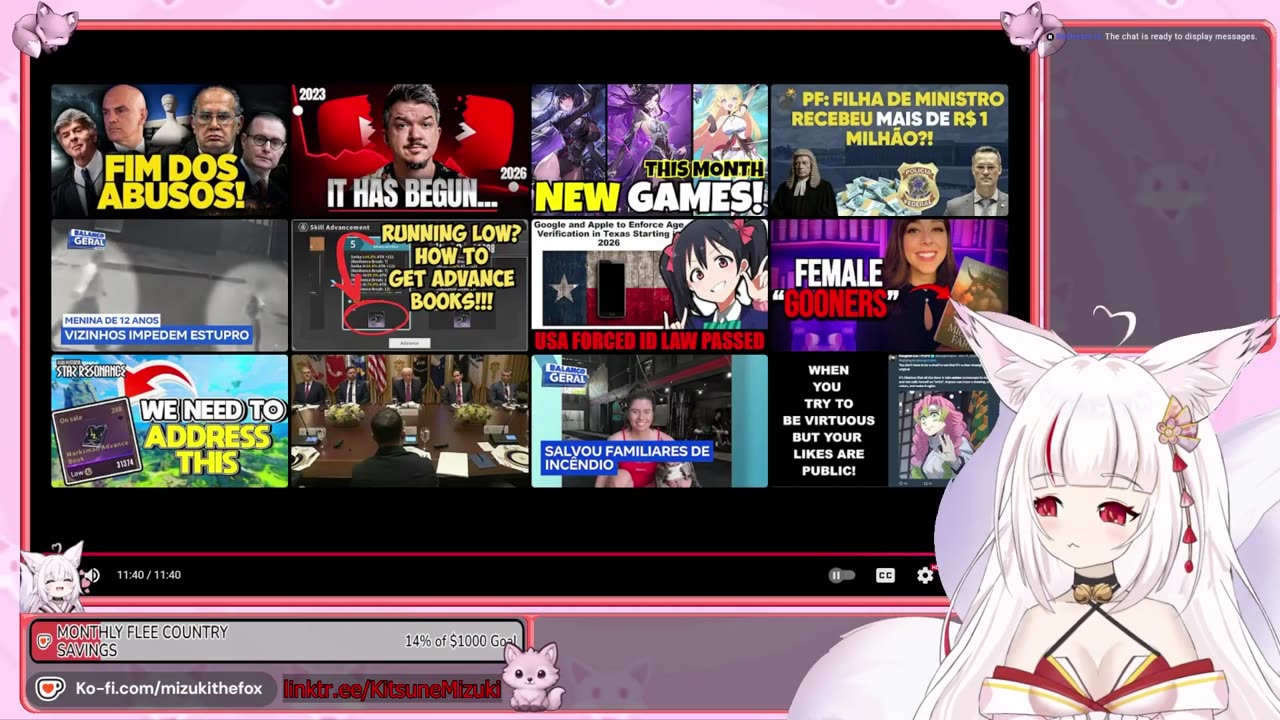This screenshot has height=720, width=1280.
Task: Mute the video using the volume icon
Action: pos(92,575)
